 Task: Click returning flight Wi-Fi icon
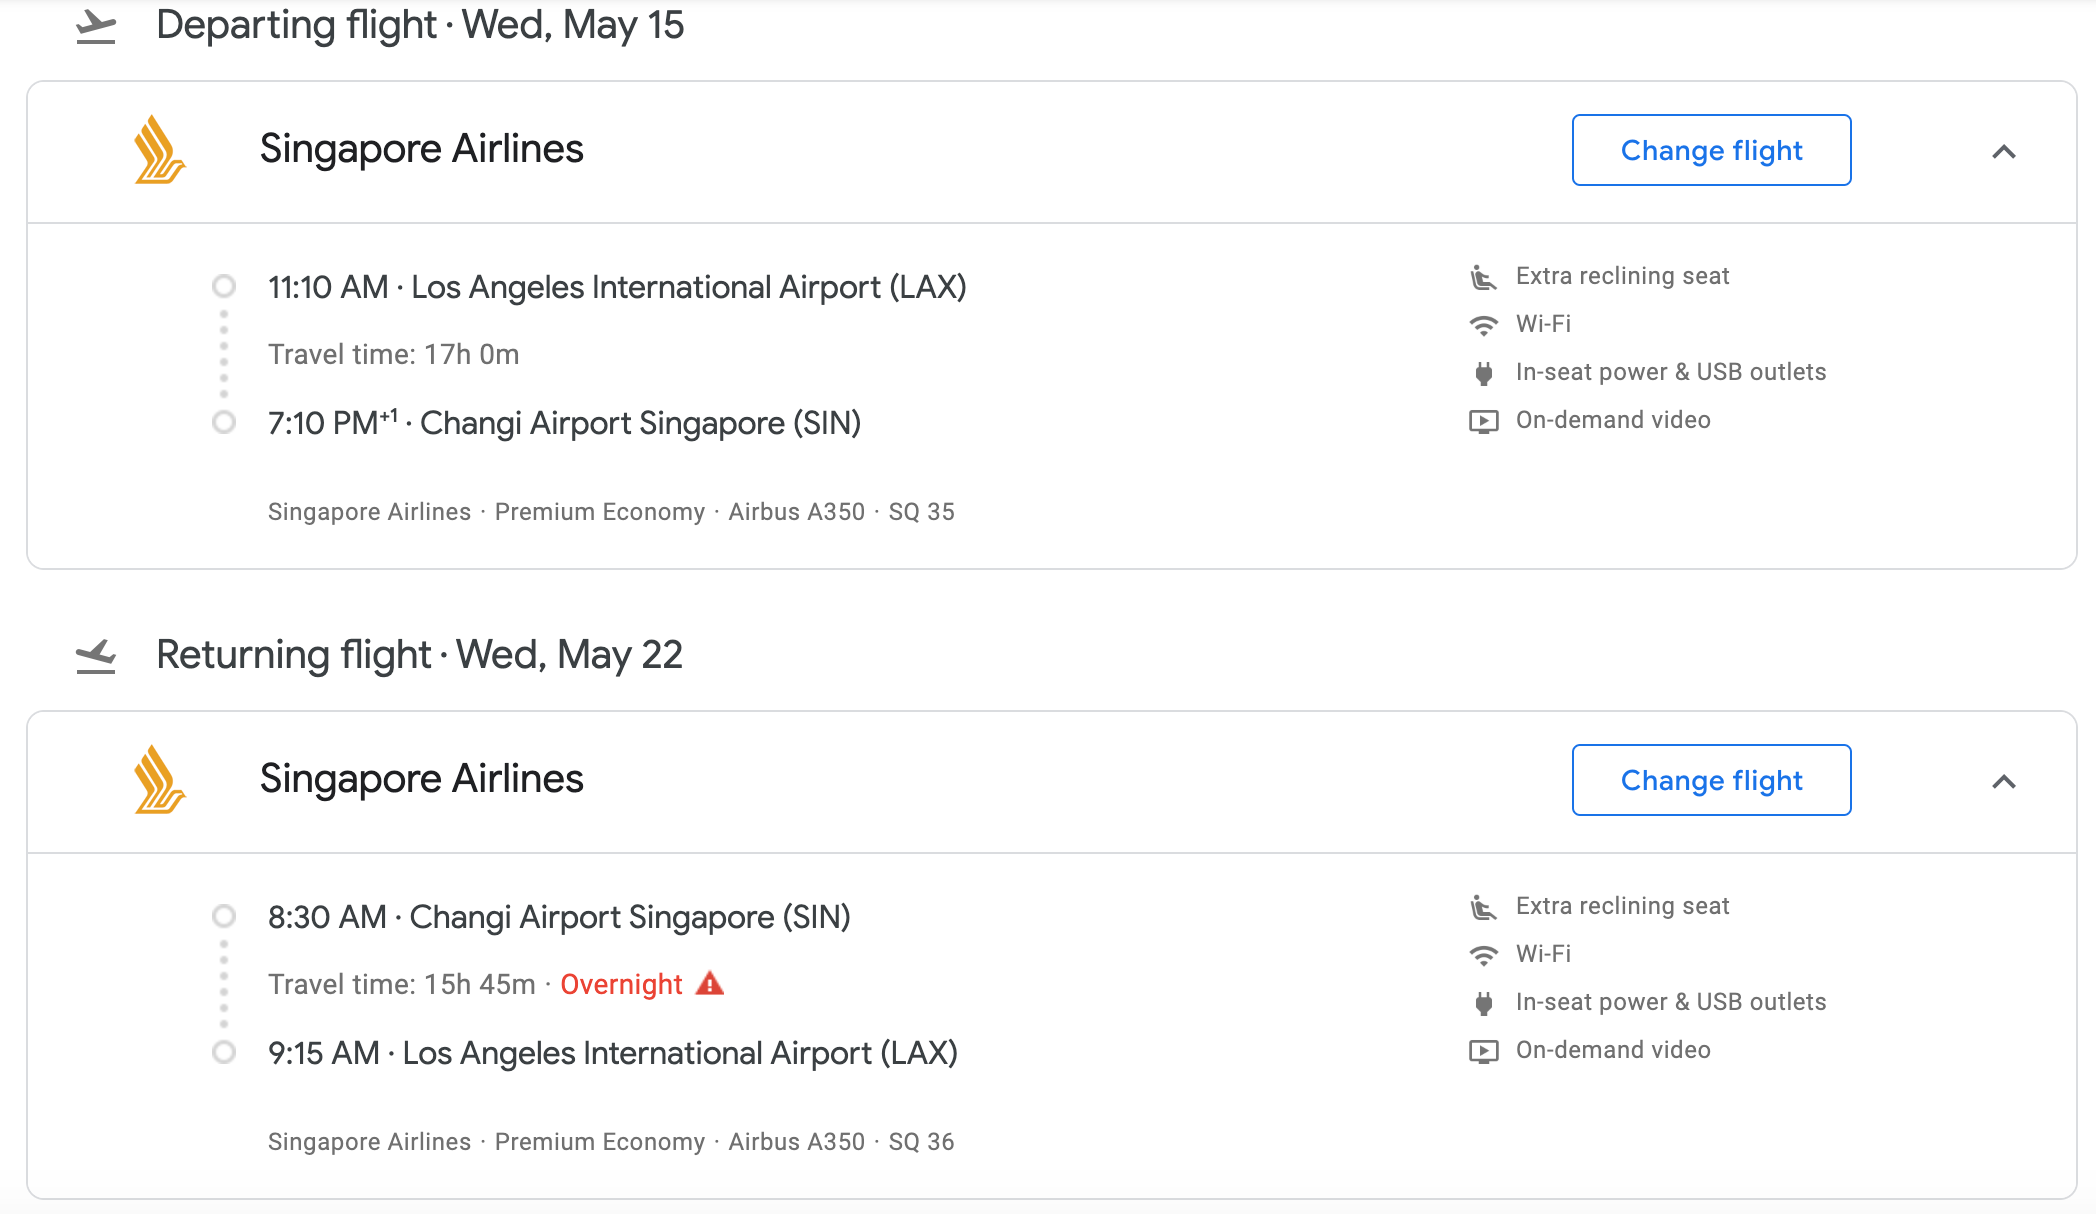tap(1483, 955)
